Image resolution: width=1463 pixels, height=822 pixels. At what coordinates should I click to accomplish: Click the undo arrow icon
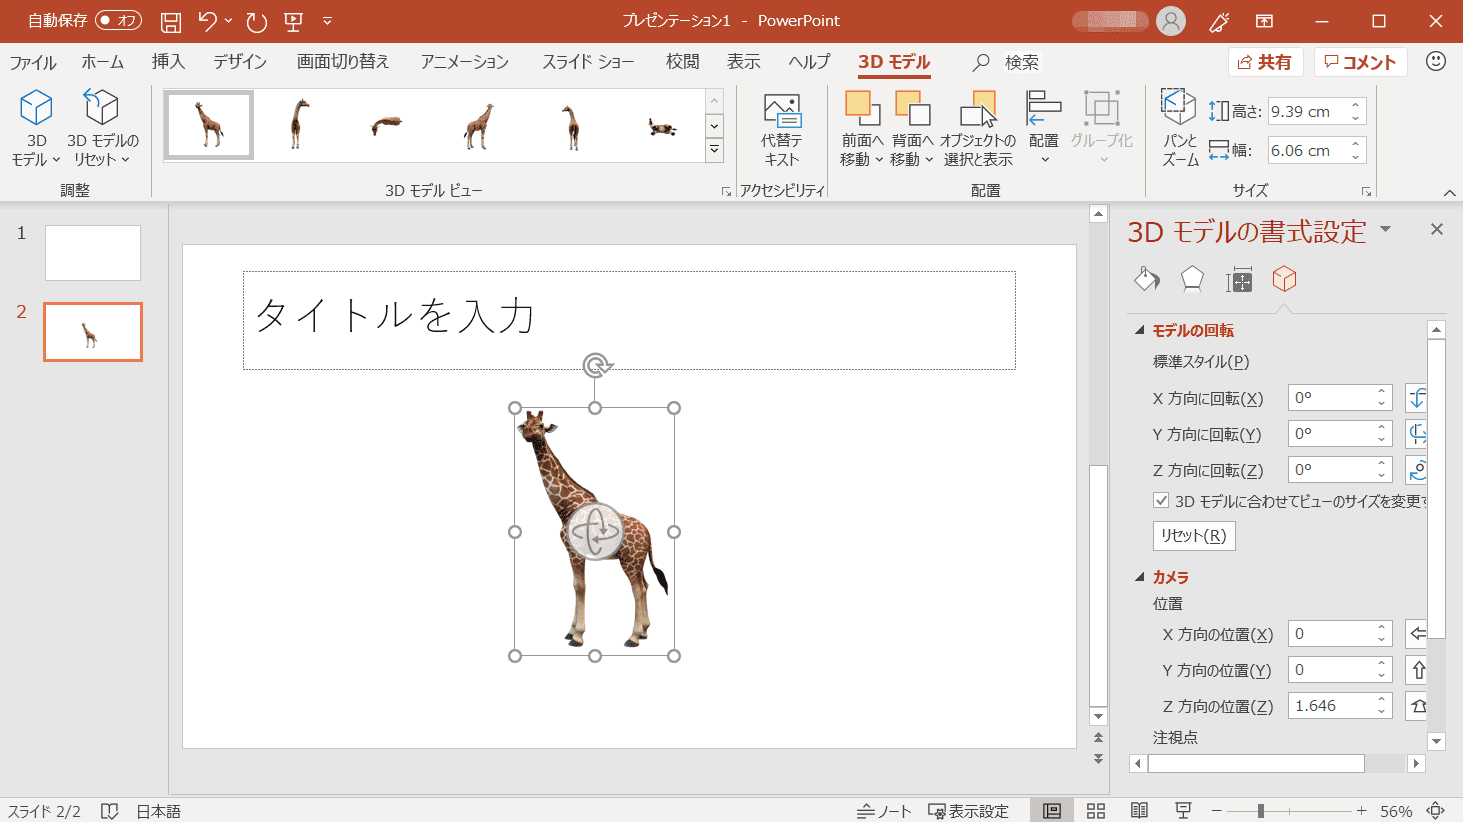coord(207,21)
